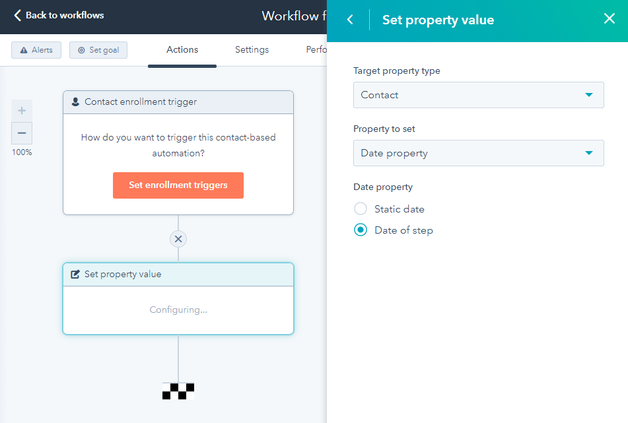Open the Target property type dropdown
The width and height of the screenshot is (628, 423).
[478, 95]
